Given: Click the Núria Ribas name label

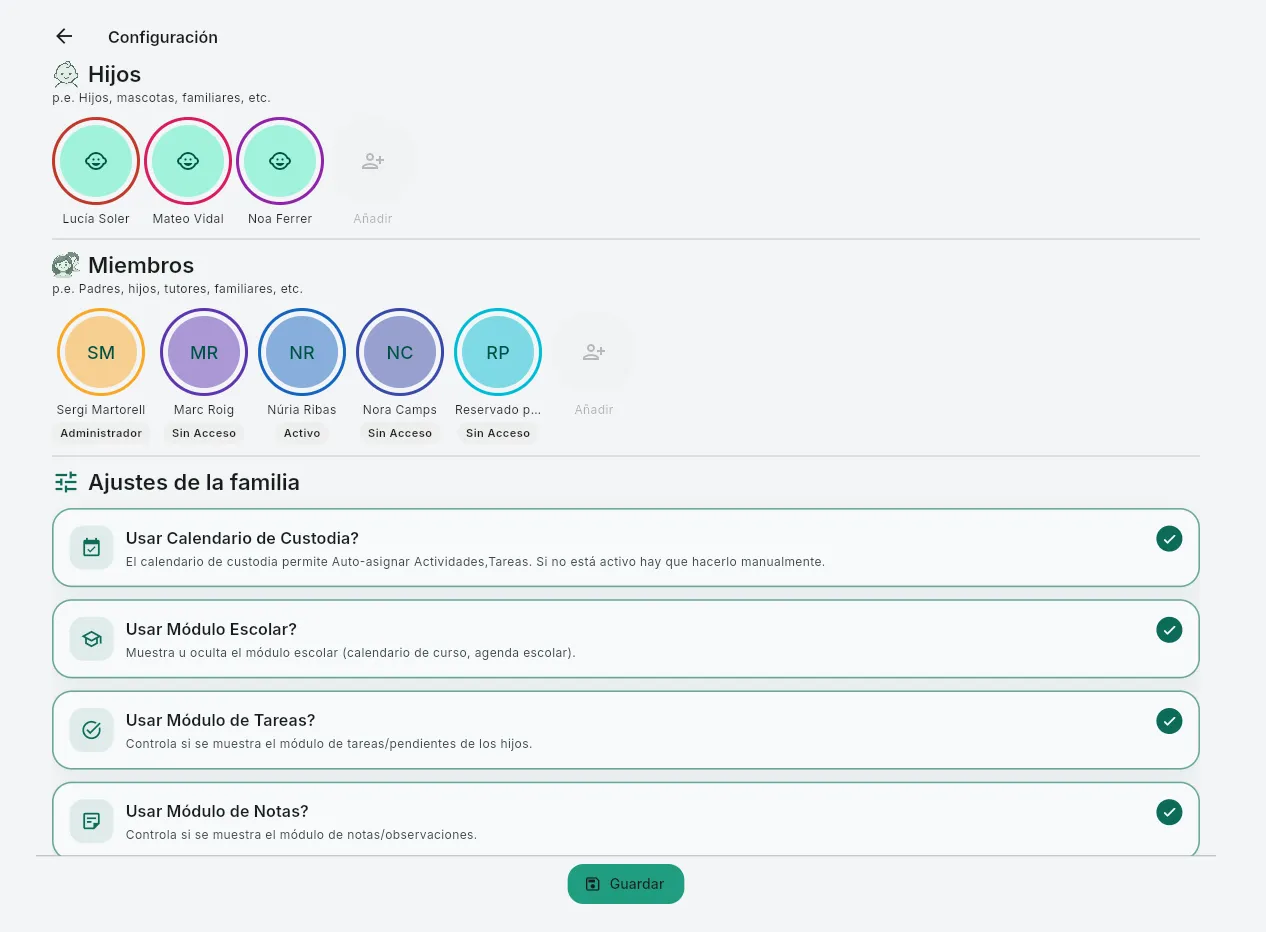Looking at the screenshot, I should coord(302,410).
